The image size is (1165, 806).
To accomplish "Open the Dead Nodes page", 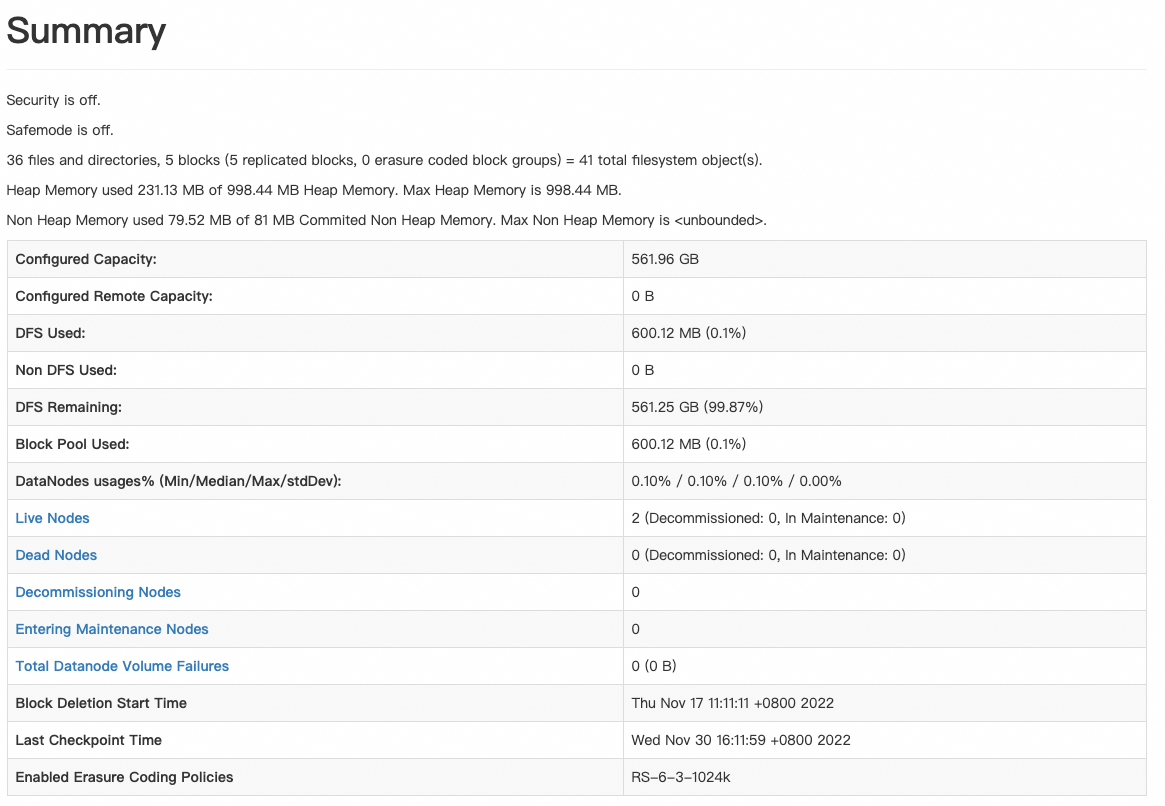I will 55,555.
